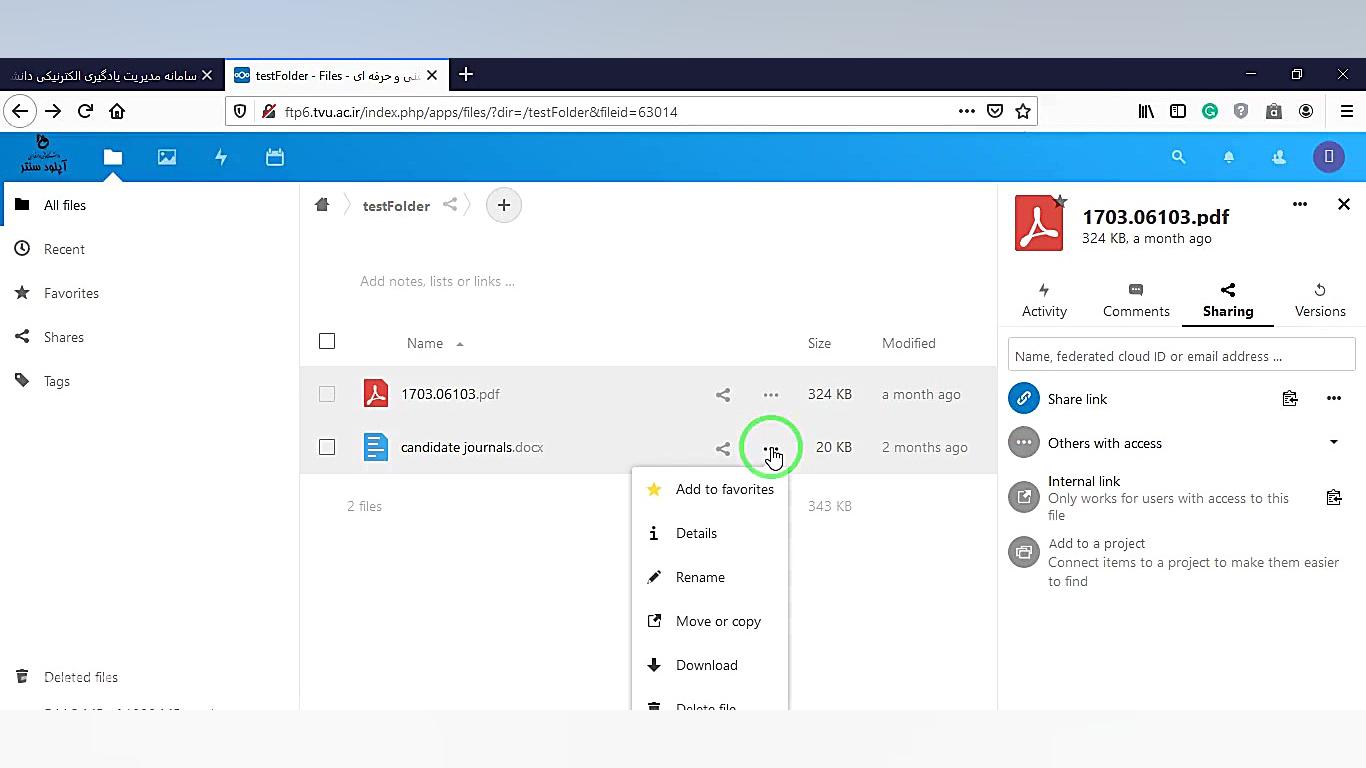
Task: Click share icon for candidate journals.docx
Action: click(x=723, y=448)
